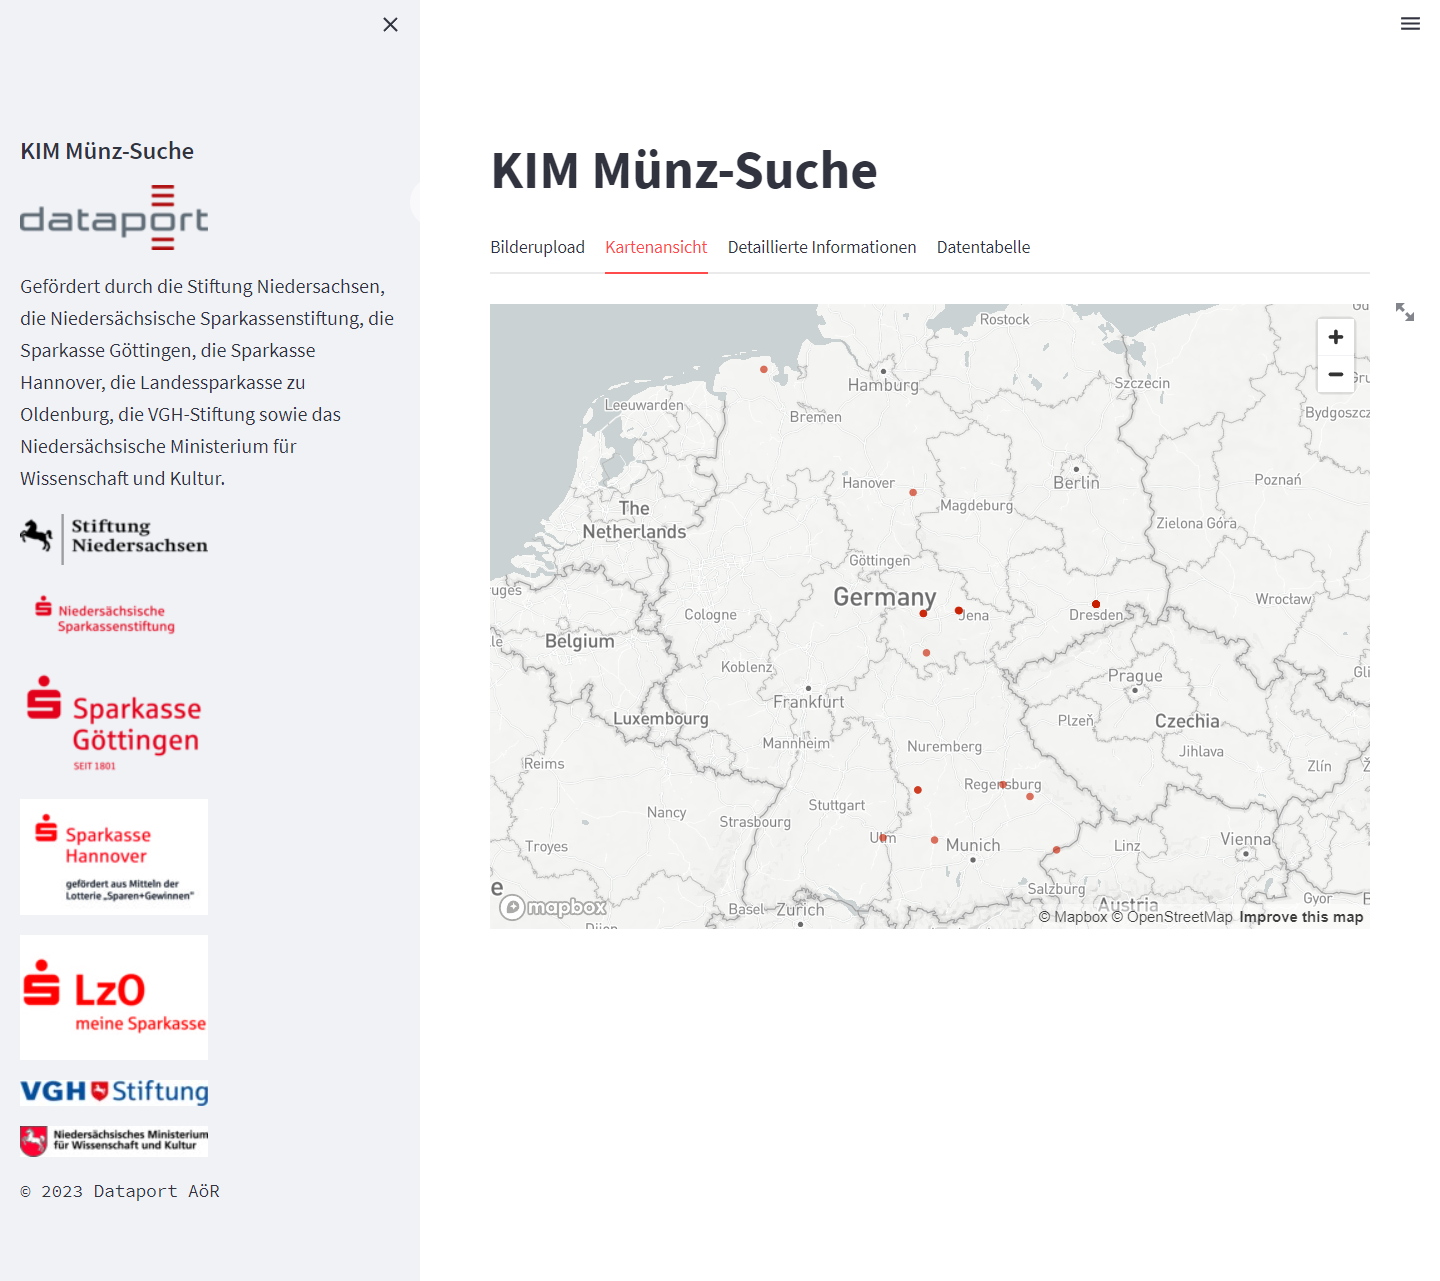Click the red marker near Dresden
1440x1281 pixels.
click(x=1096, y=604)
